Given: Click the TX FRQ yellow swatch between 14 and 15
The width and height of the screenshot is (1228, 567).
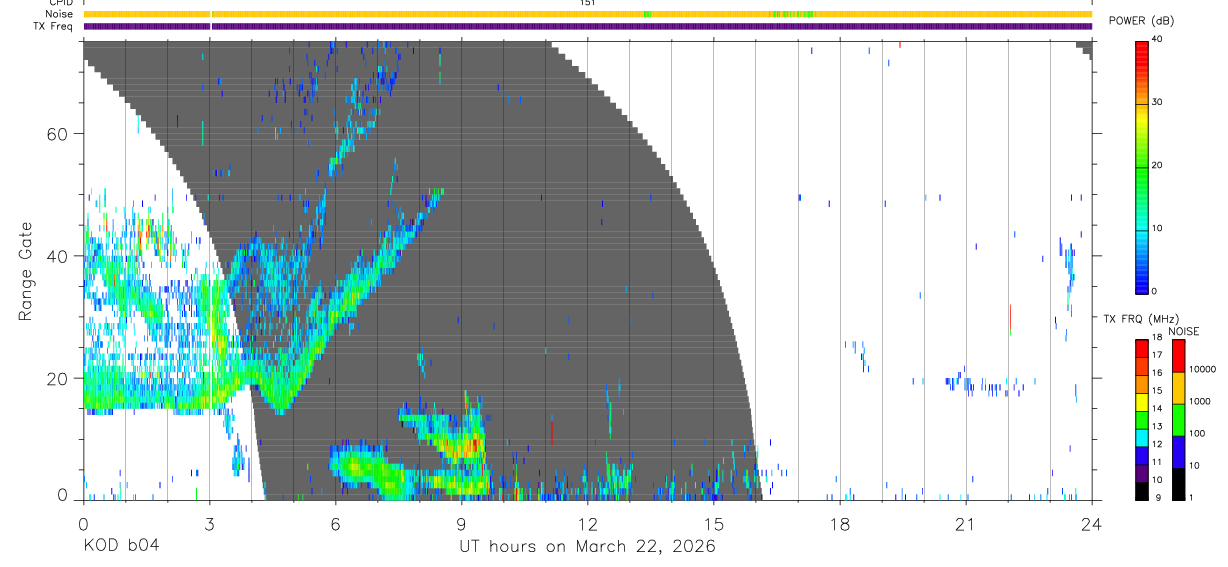Looking at the screenshot, I should [1142, 401].
